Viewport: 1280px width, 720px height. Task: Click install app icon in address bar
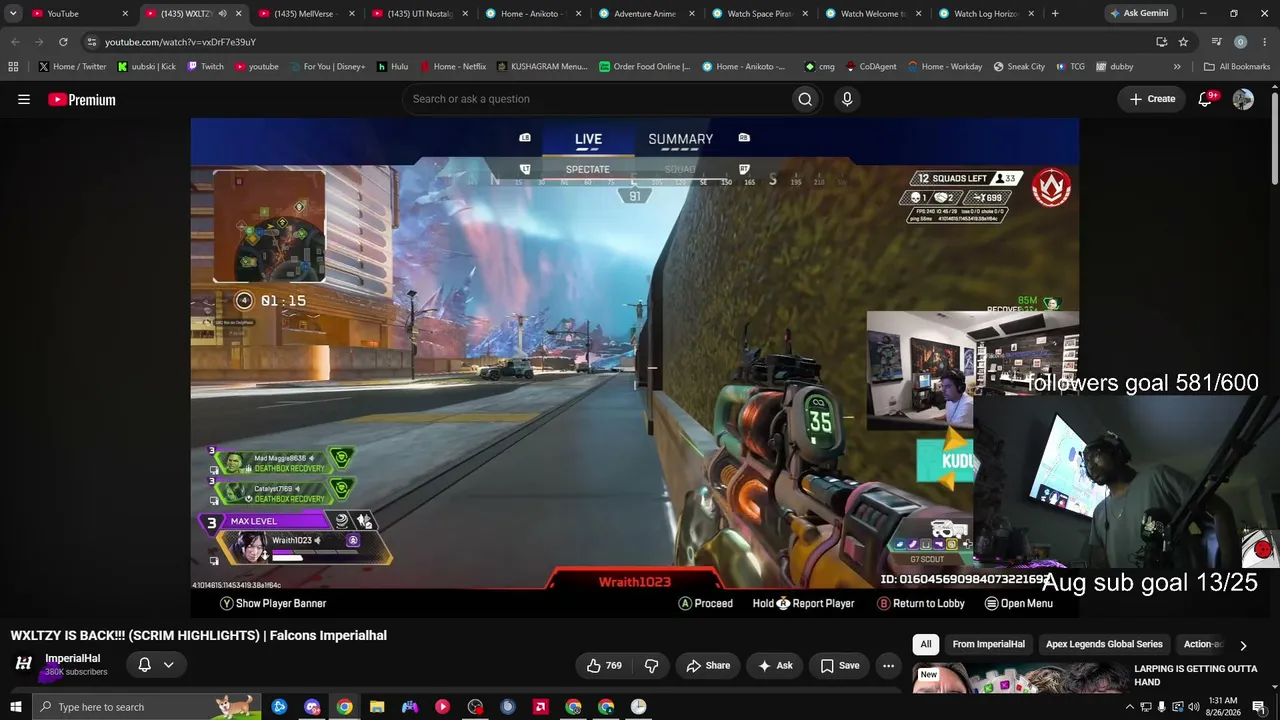1161,42
